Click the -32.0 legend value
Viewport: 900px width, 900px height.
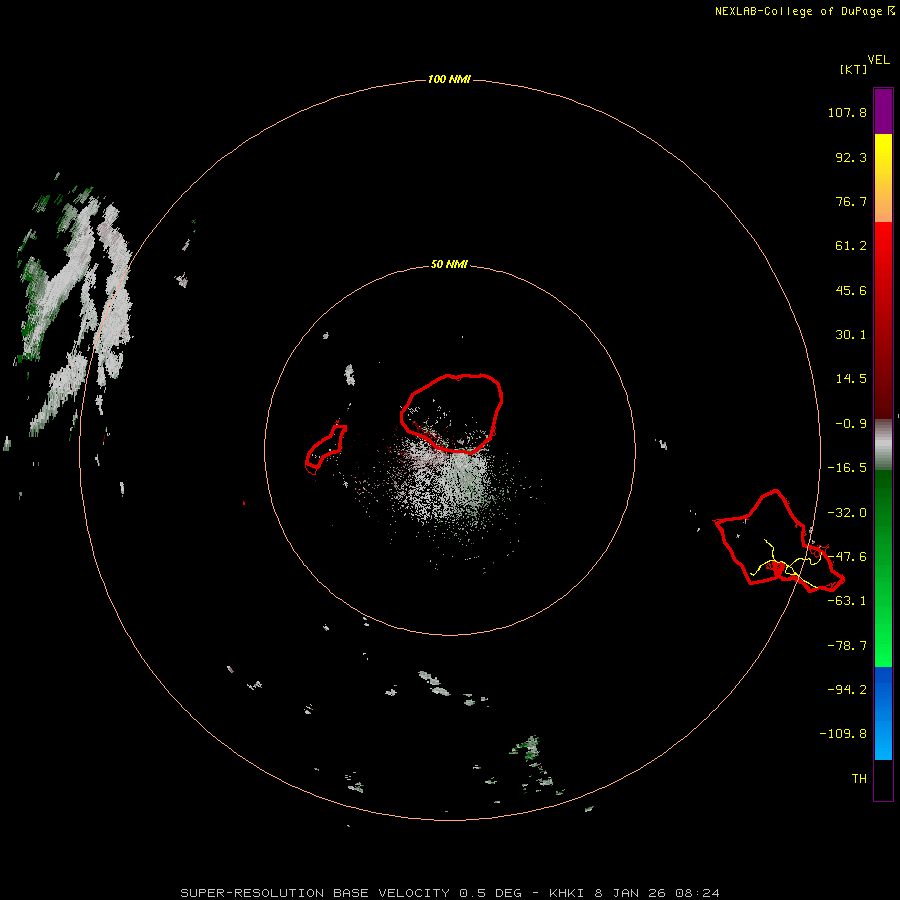pos(847,513)
